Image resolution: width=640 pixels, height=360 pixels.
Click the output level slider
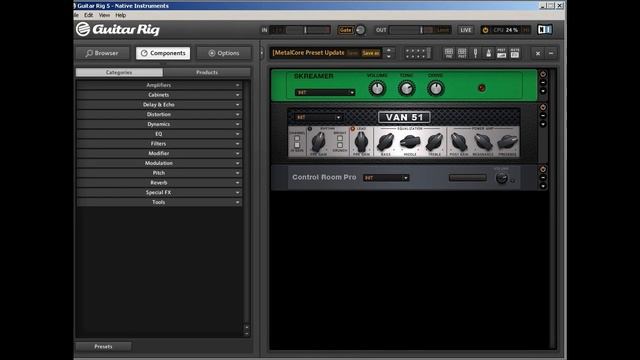[x=419, y=30]
